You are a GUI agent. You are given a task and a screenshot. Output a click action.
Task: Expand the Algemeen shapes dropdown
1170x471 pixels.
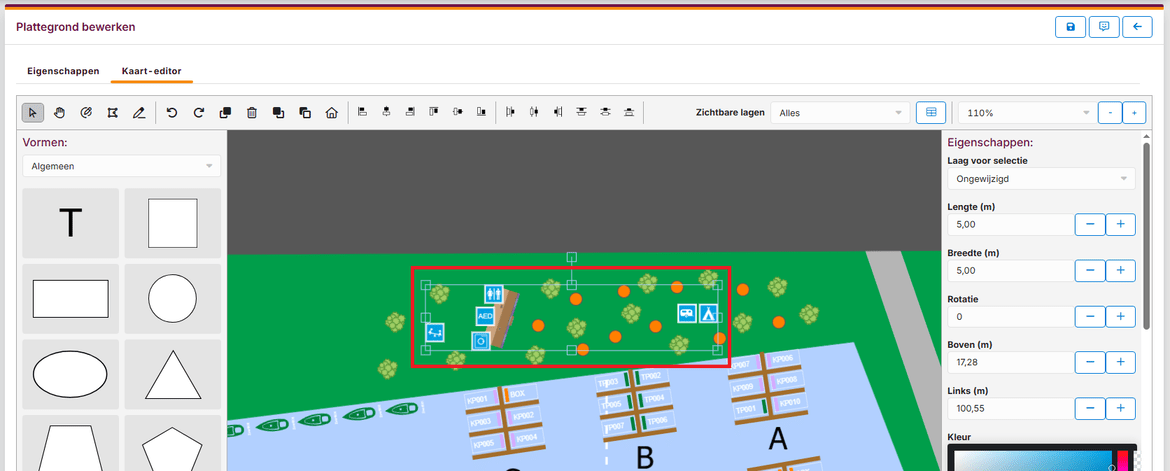tap(121, 166)
